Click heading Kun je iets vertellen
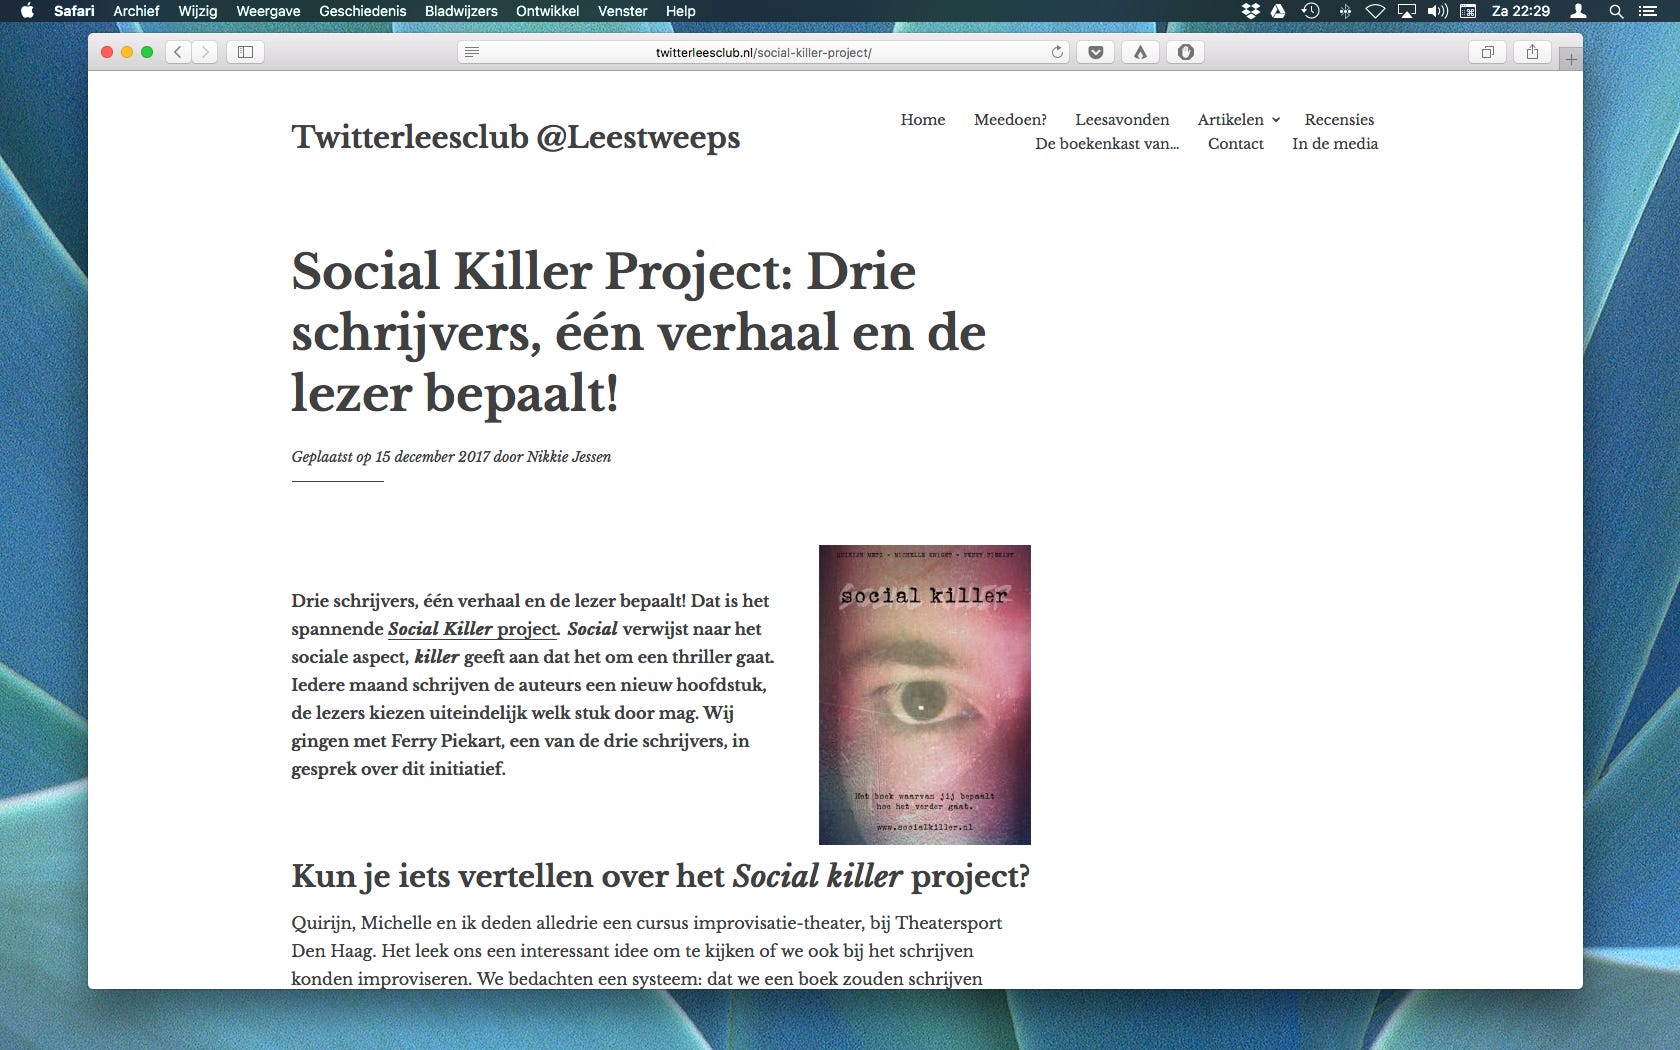 coord(660,876)
